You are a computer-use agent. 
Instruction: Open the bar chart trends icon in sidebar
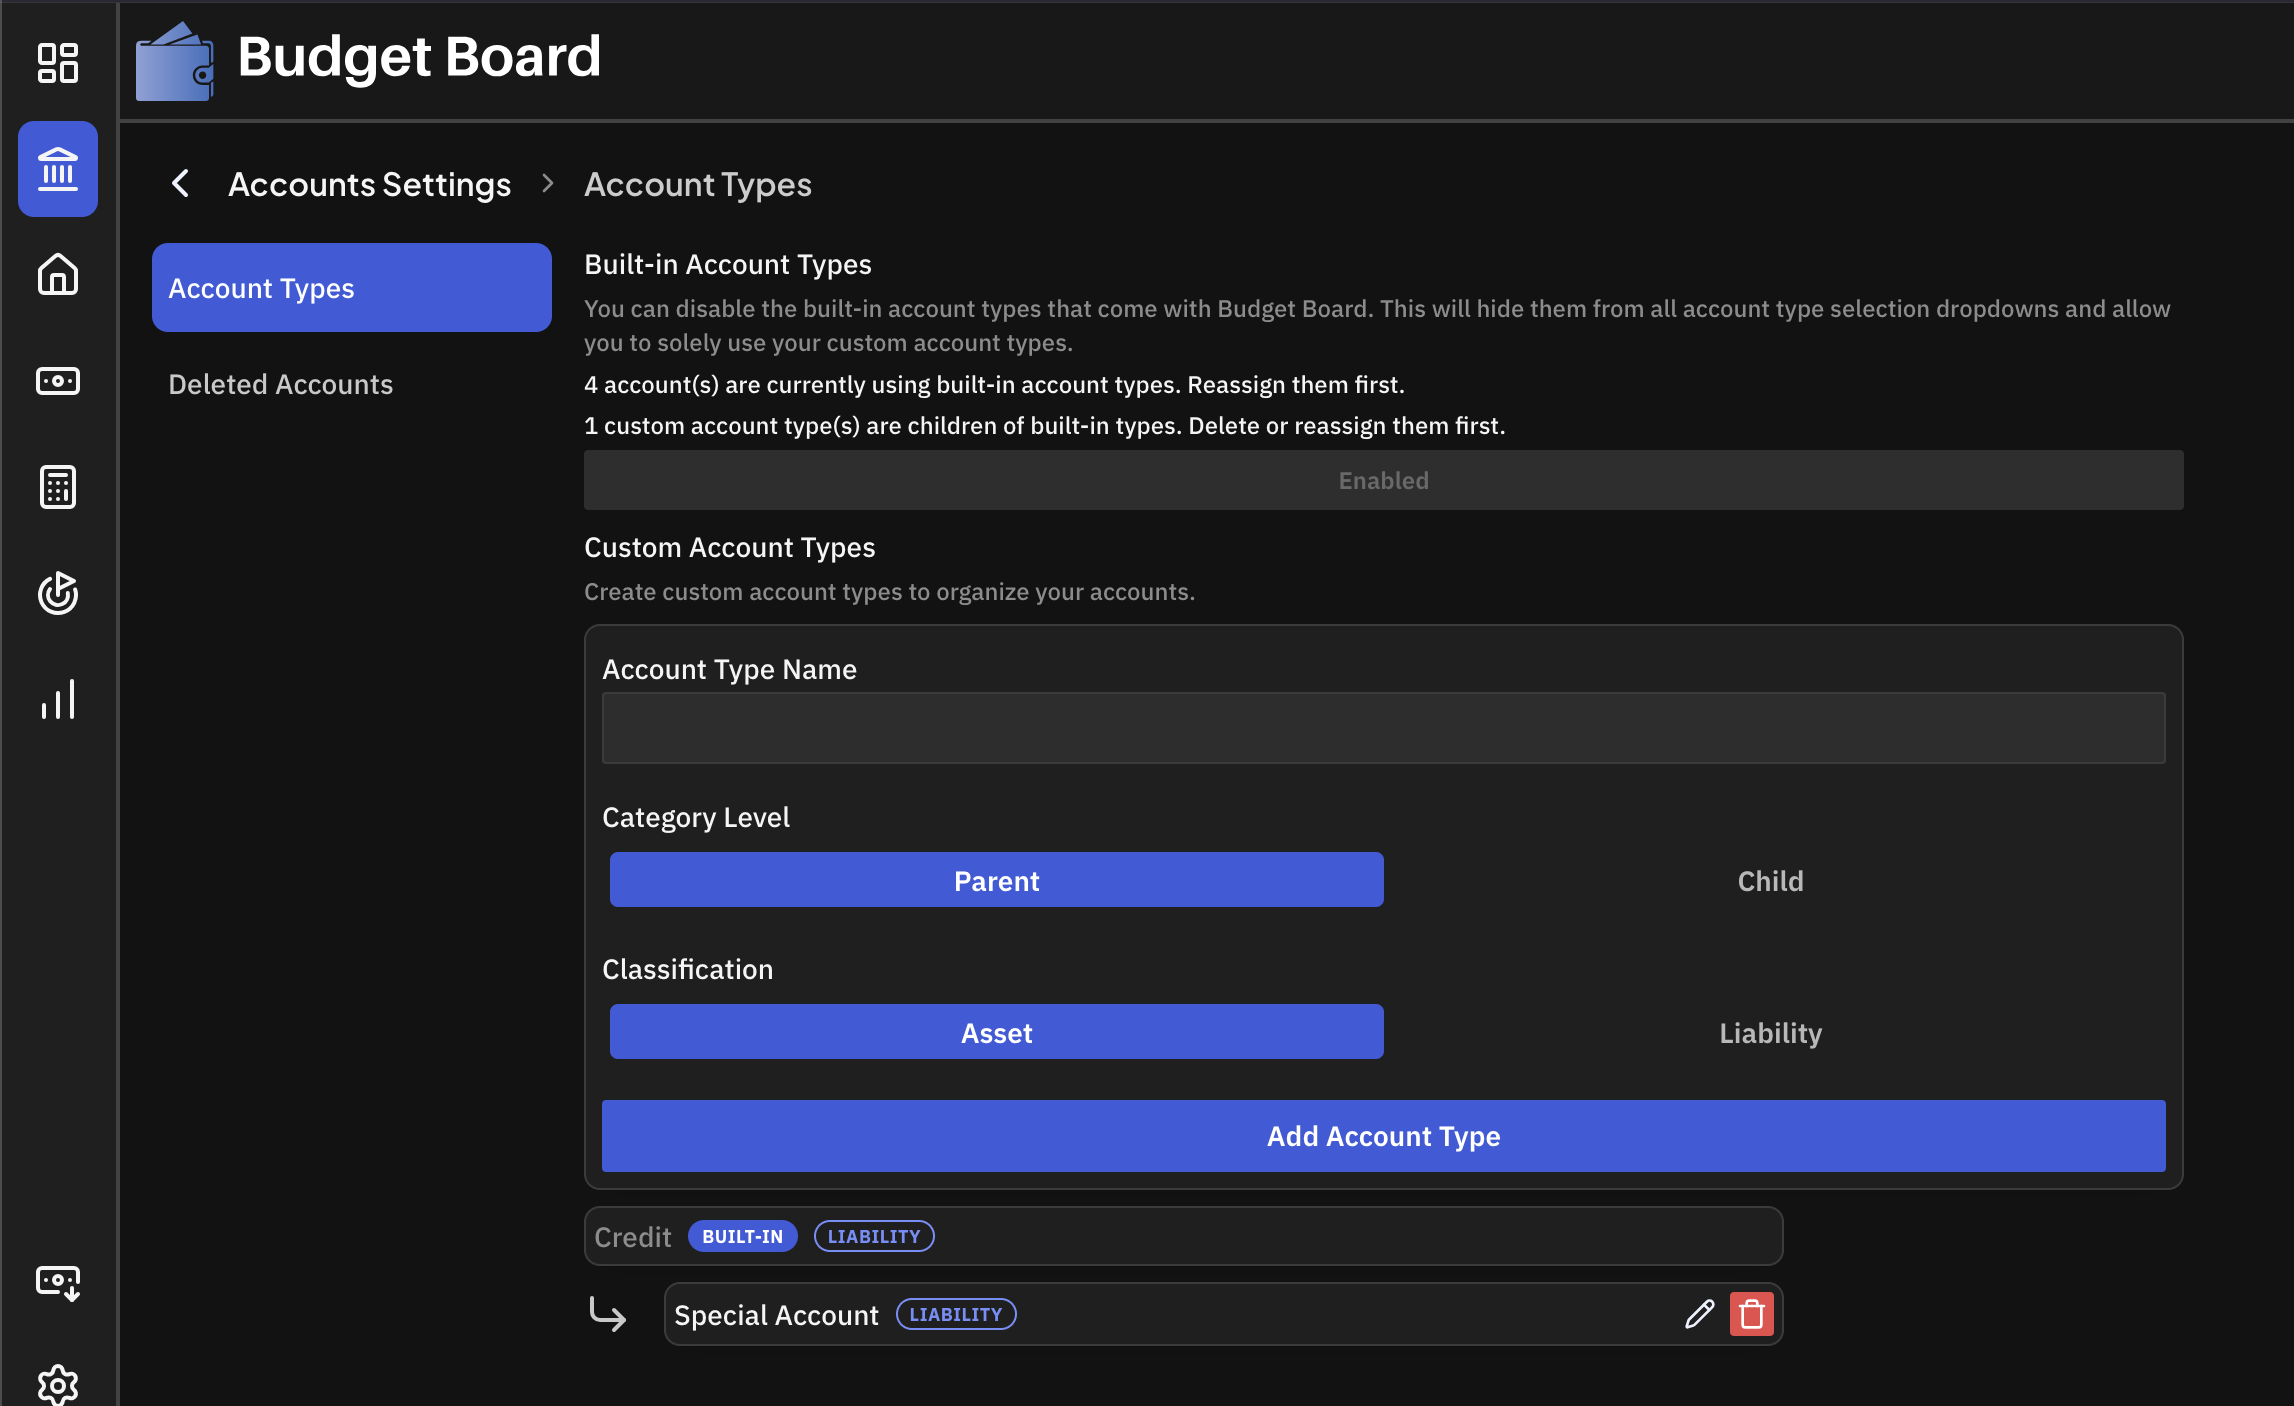coord(58,699)
